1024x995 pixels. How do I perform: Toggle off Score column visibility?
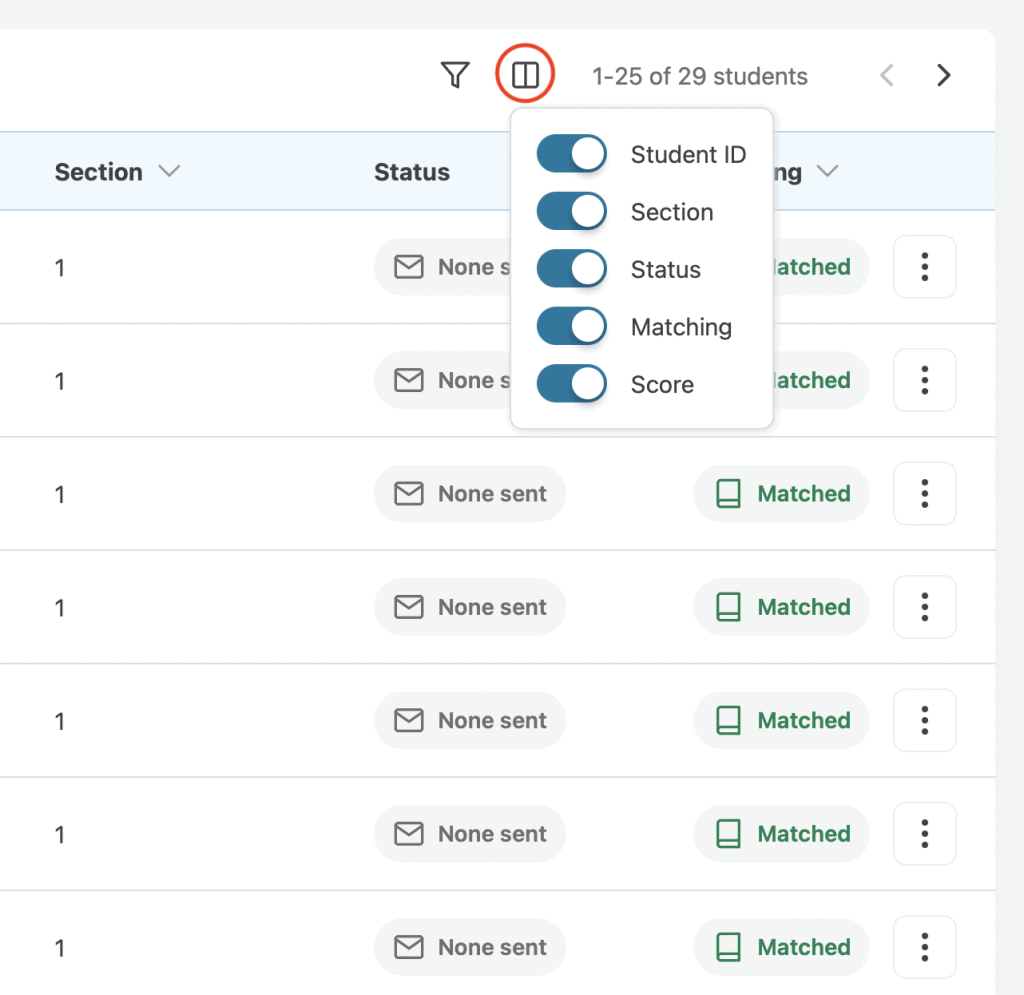pos(571,383)
